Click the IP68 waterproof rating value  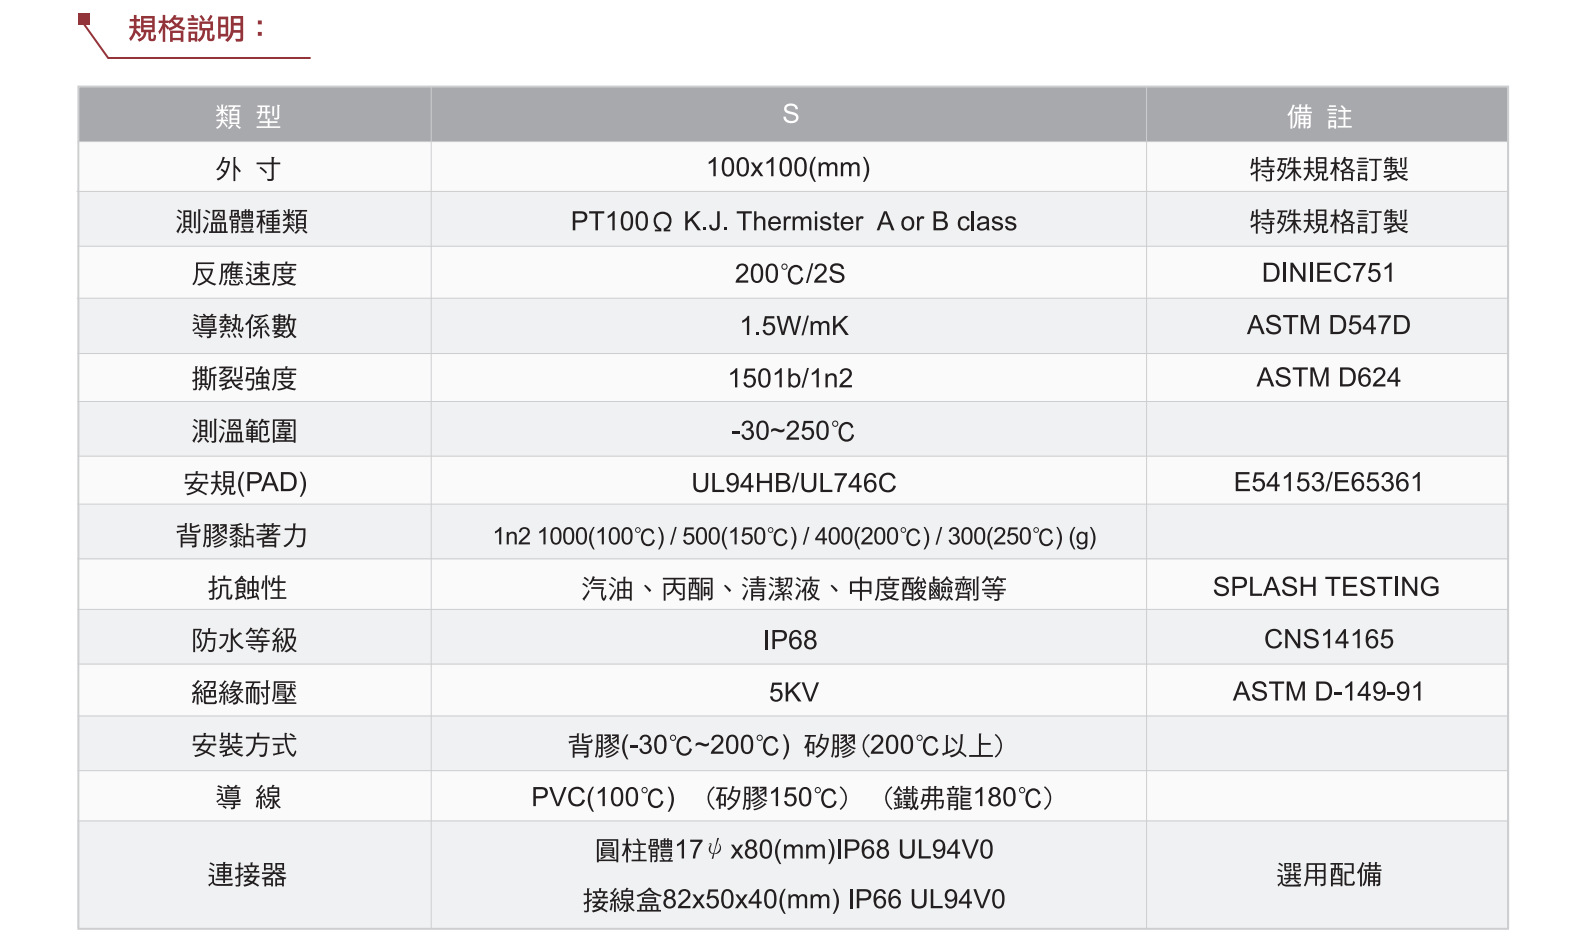click(790, 640)
